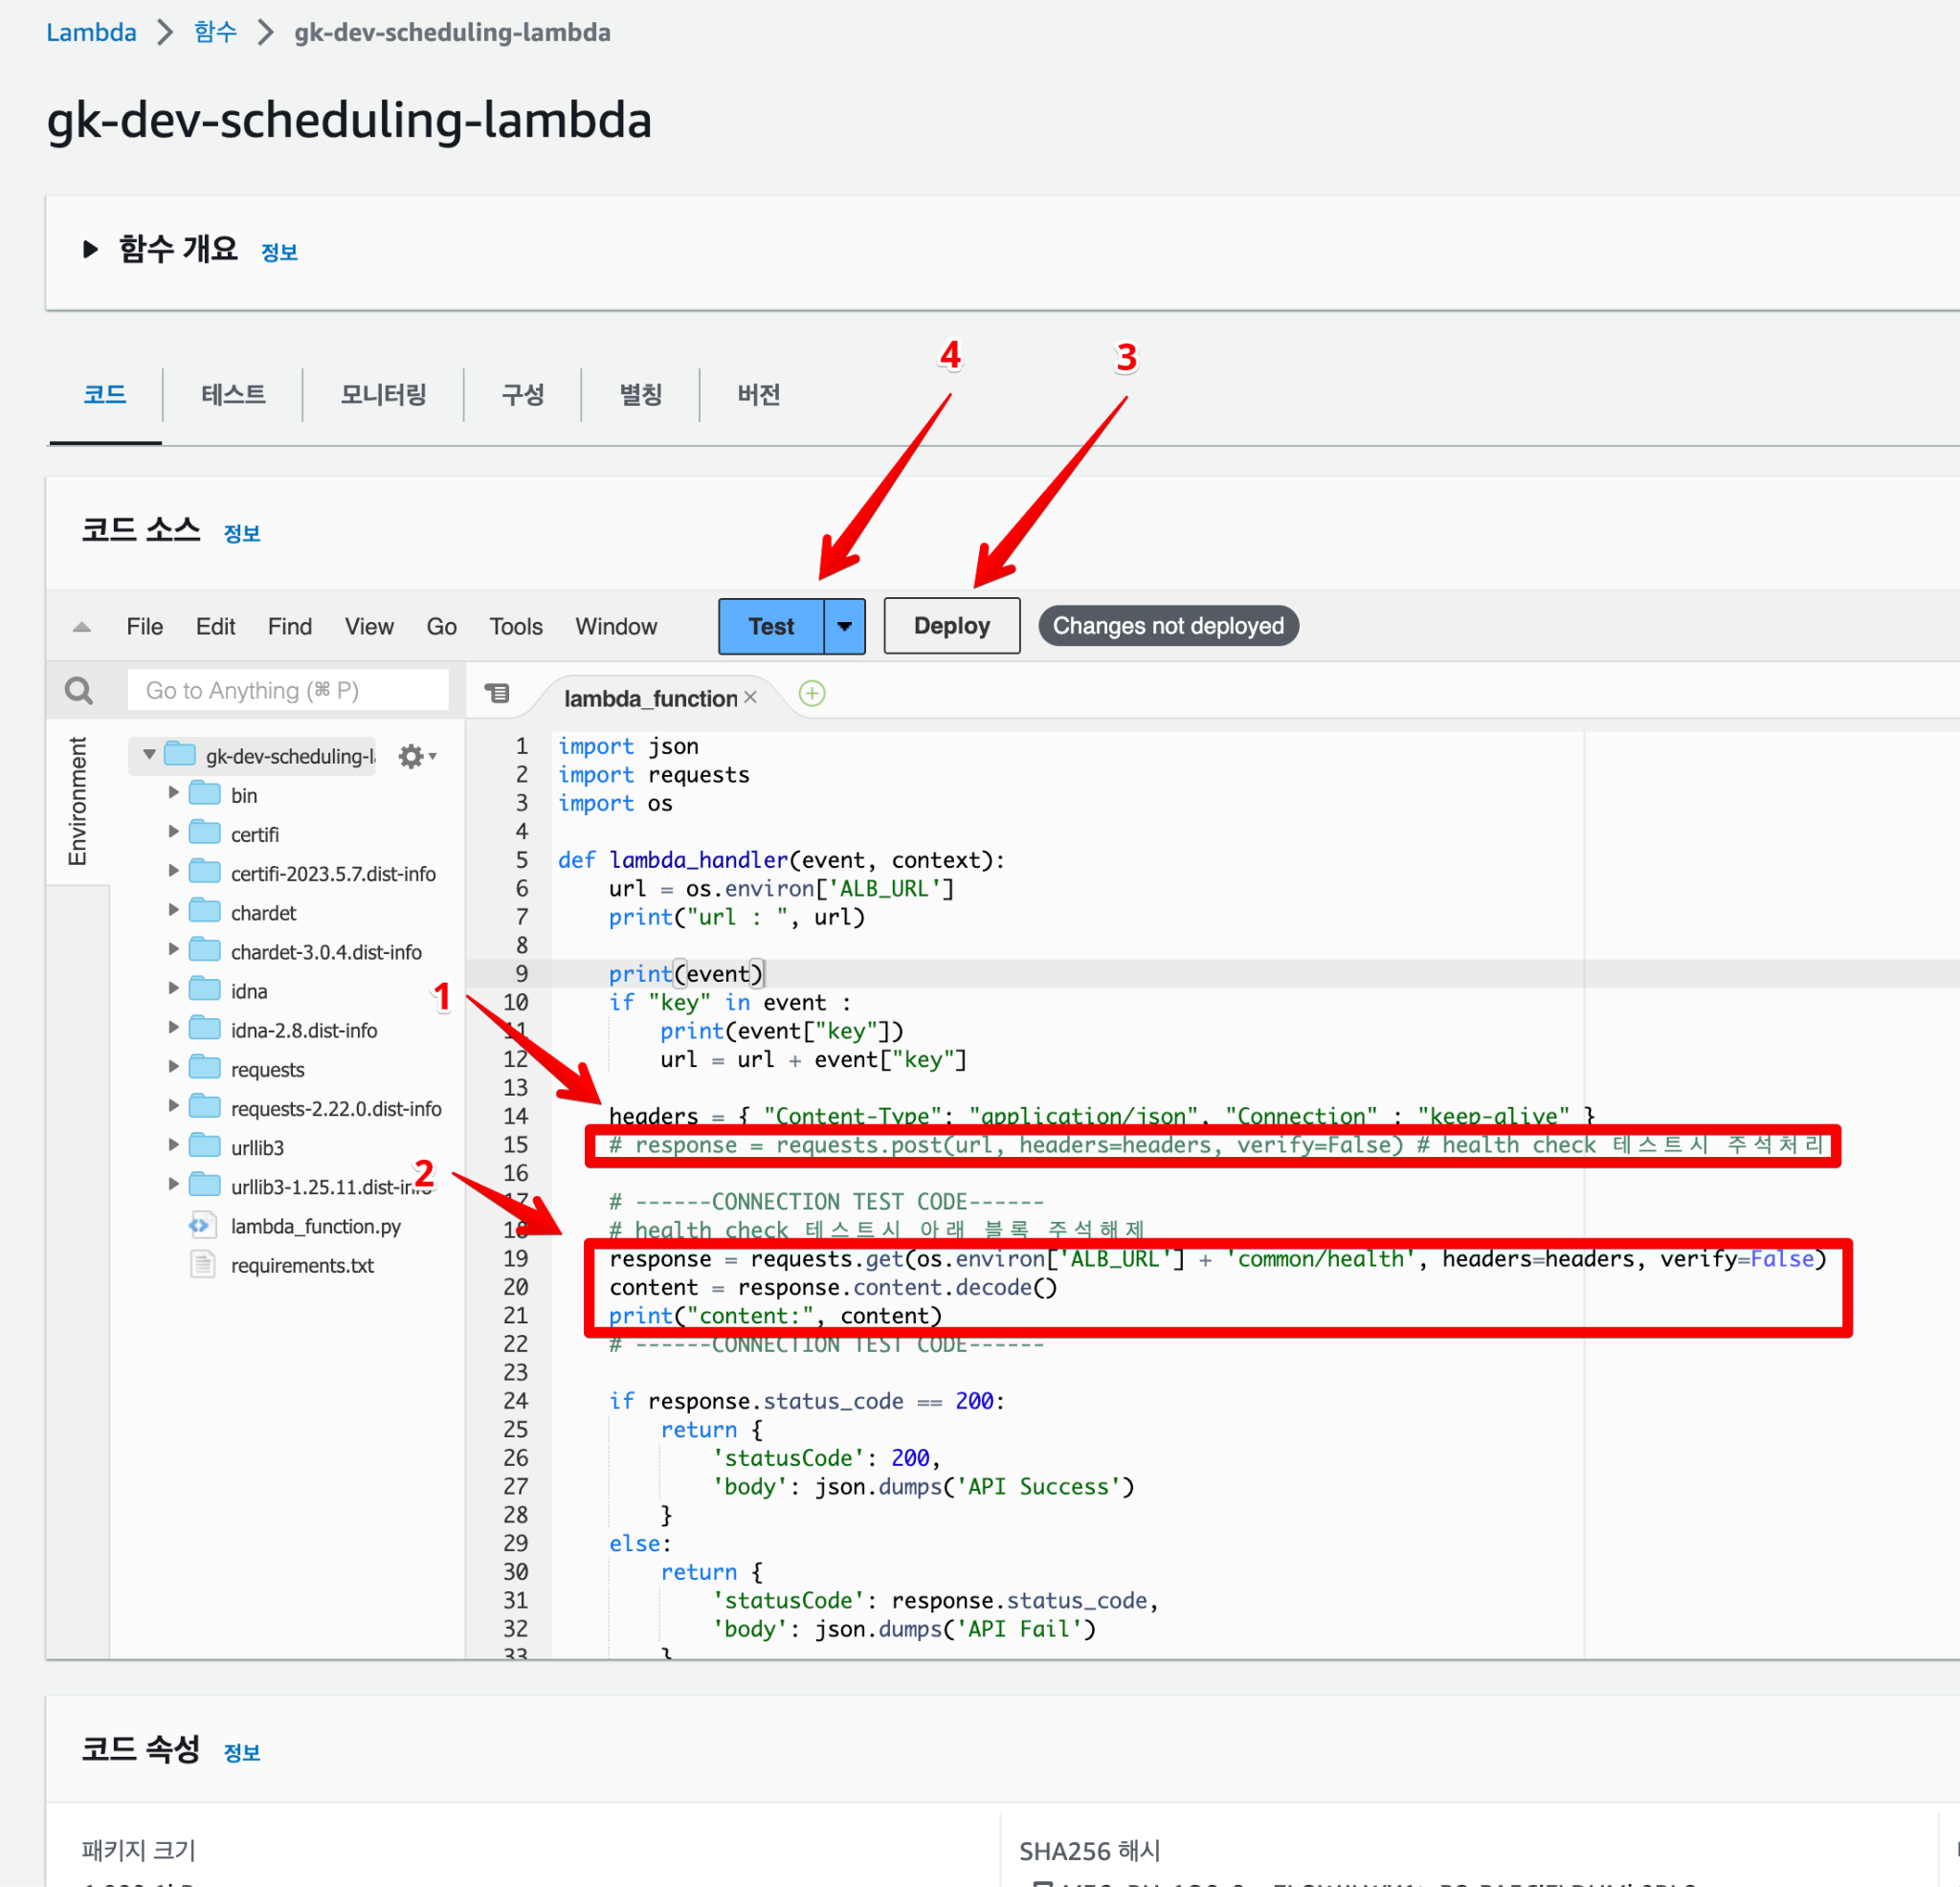Open the 모니터링 tab
The height and width of the screenshot is (1887, 1960).
383,394
